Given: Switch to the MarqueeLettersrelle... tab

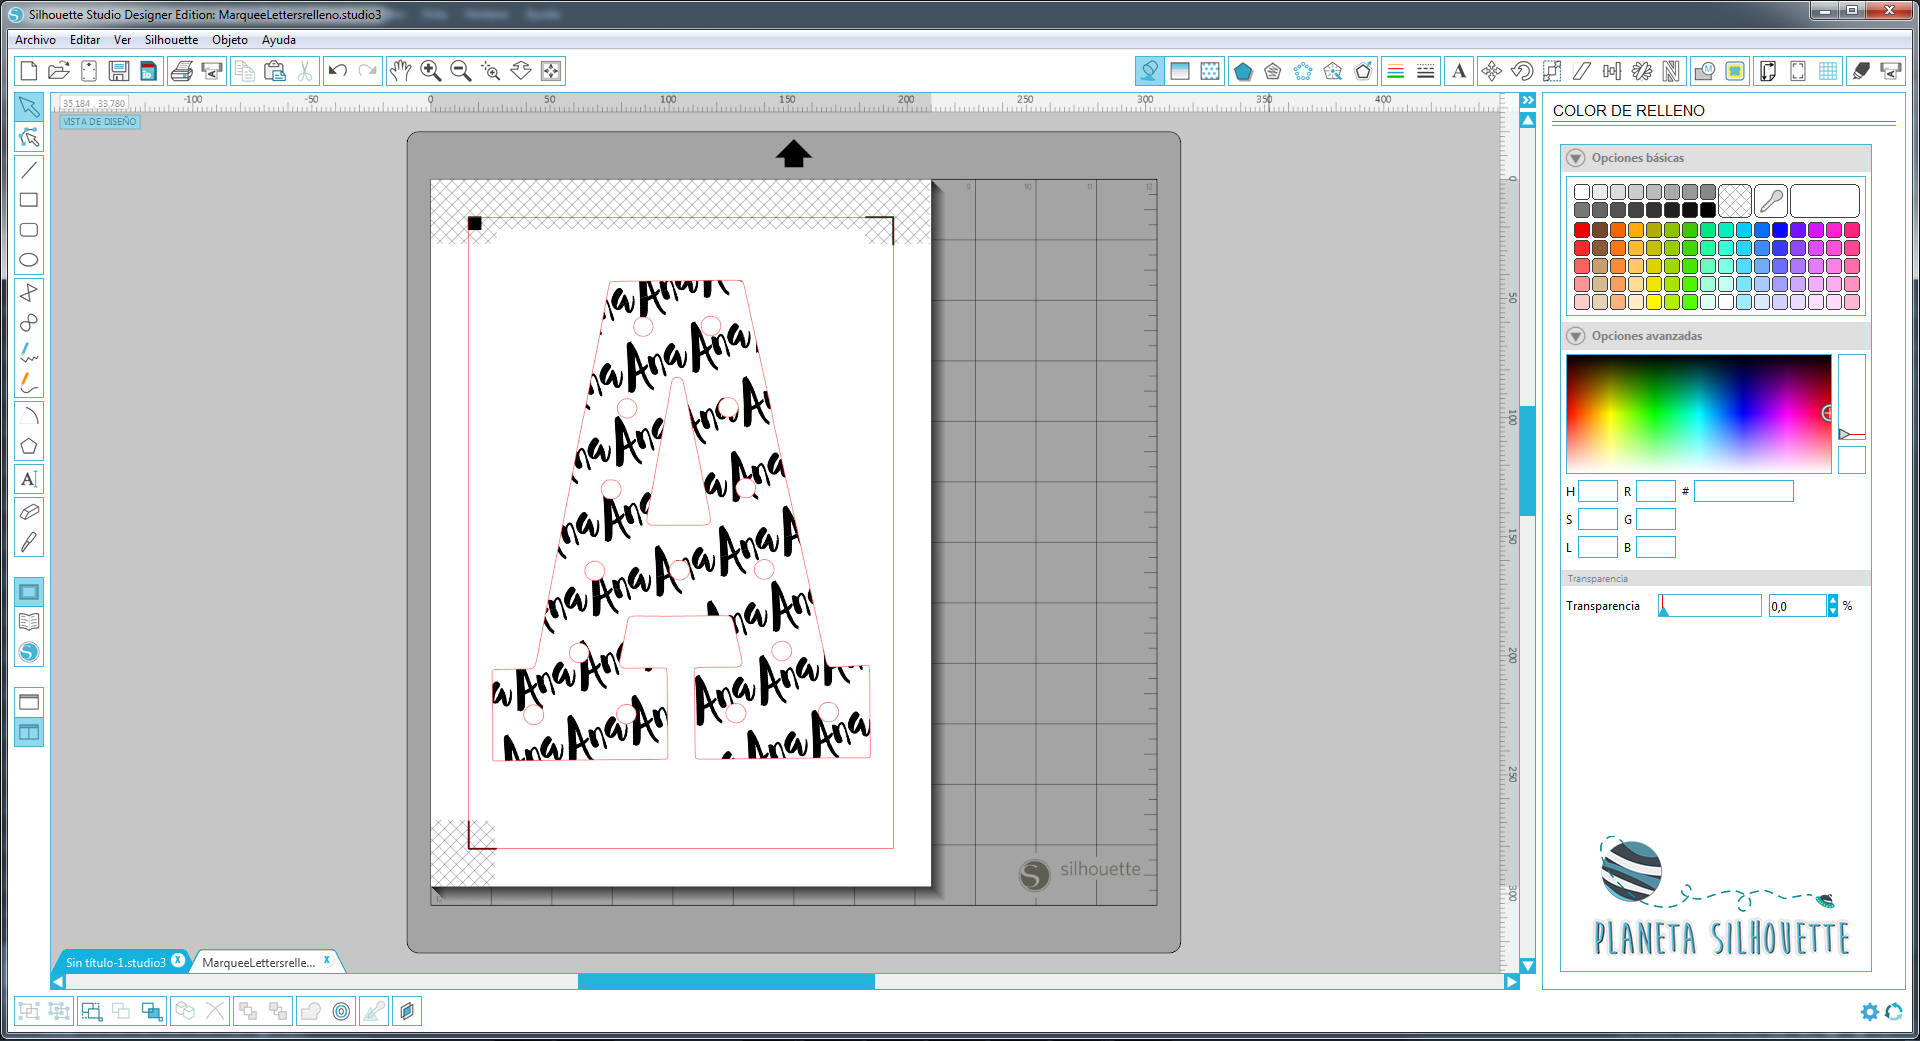Looking at the screenshot, I should [x=258, y=962].
